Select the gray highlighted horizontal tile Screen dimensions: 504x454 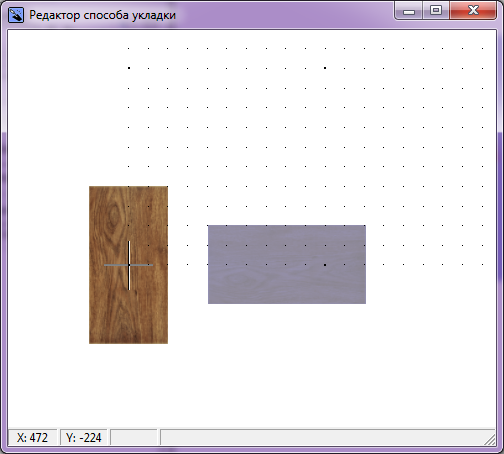287,264
